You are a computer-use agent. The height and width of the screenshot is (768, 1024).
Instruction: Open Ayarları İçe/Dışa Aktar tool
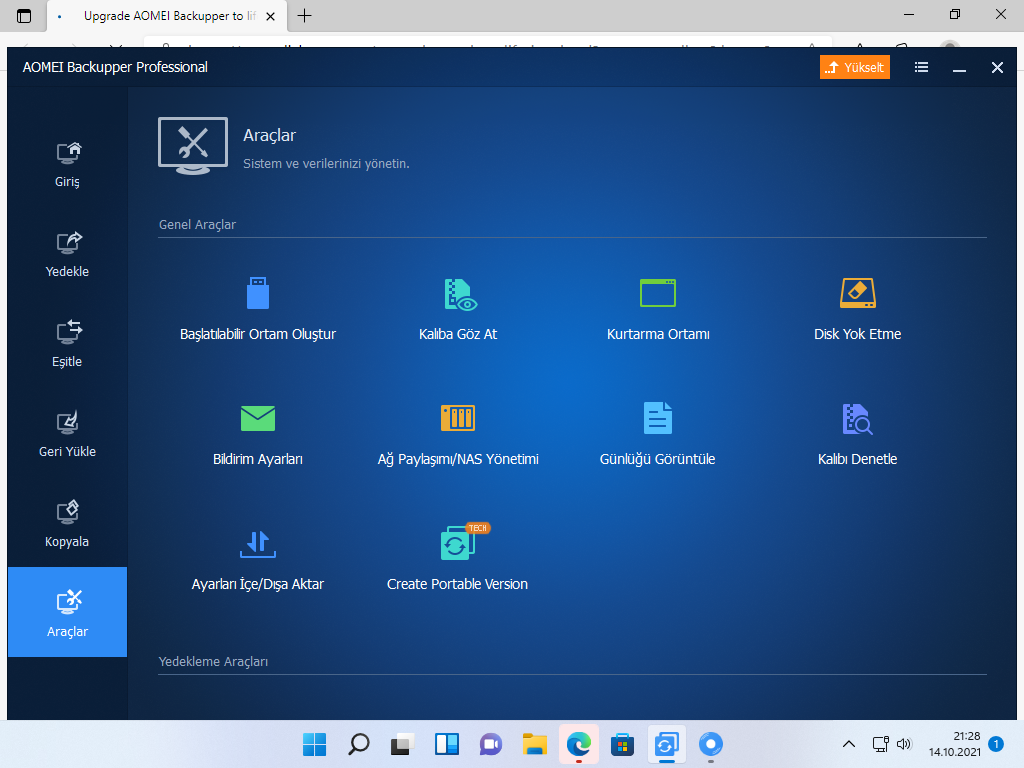[258, 560]
